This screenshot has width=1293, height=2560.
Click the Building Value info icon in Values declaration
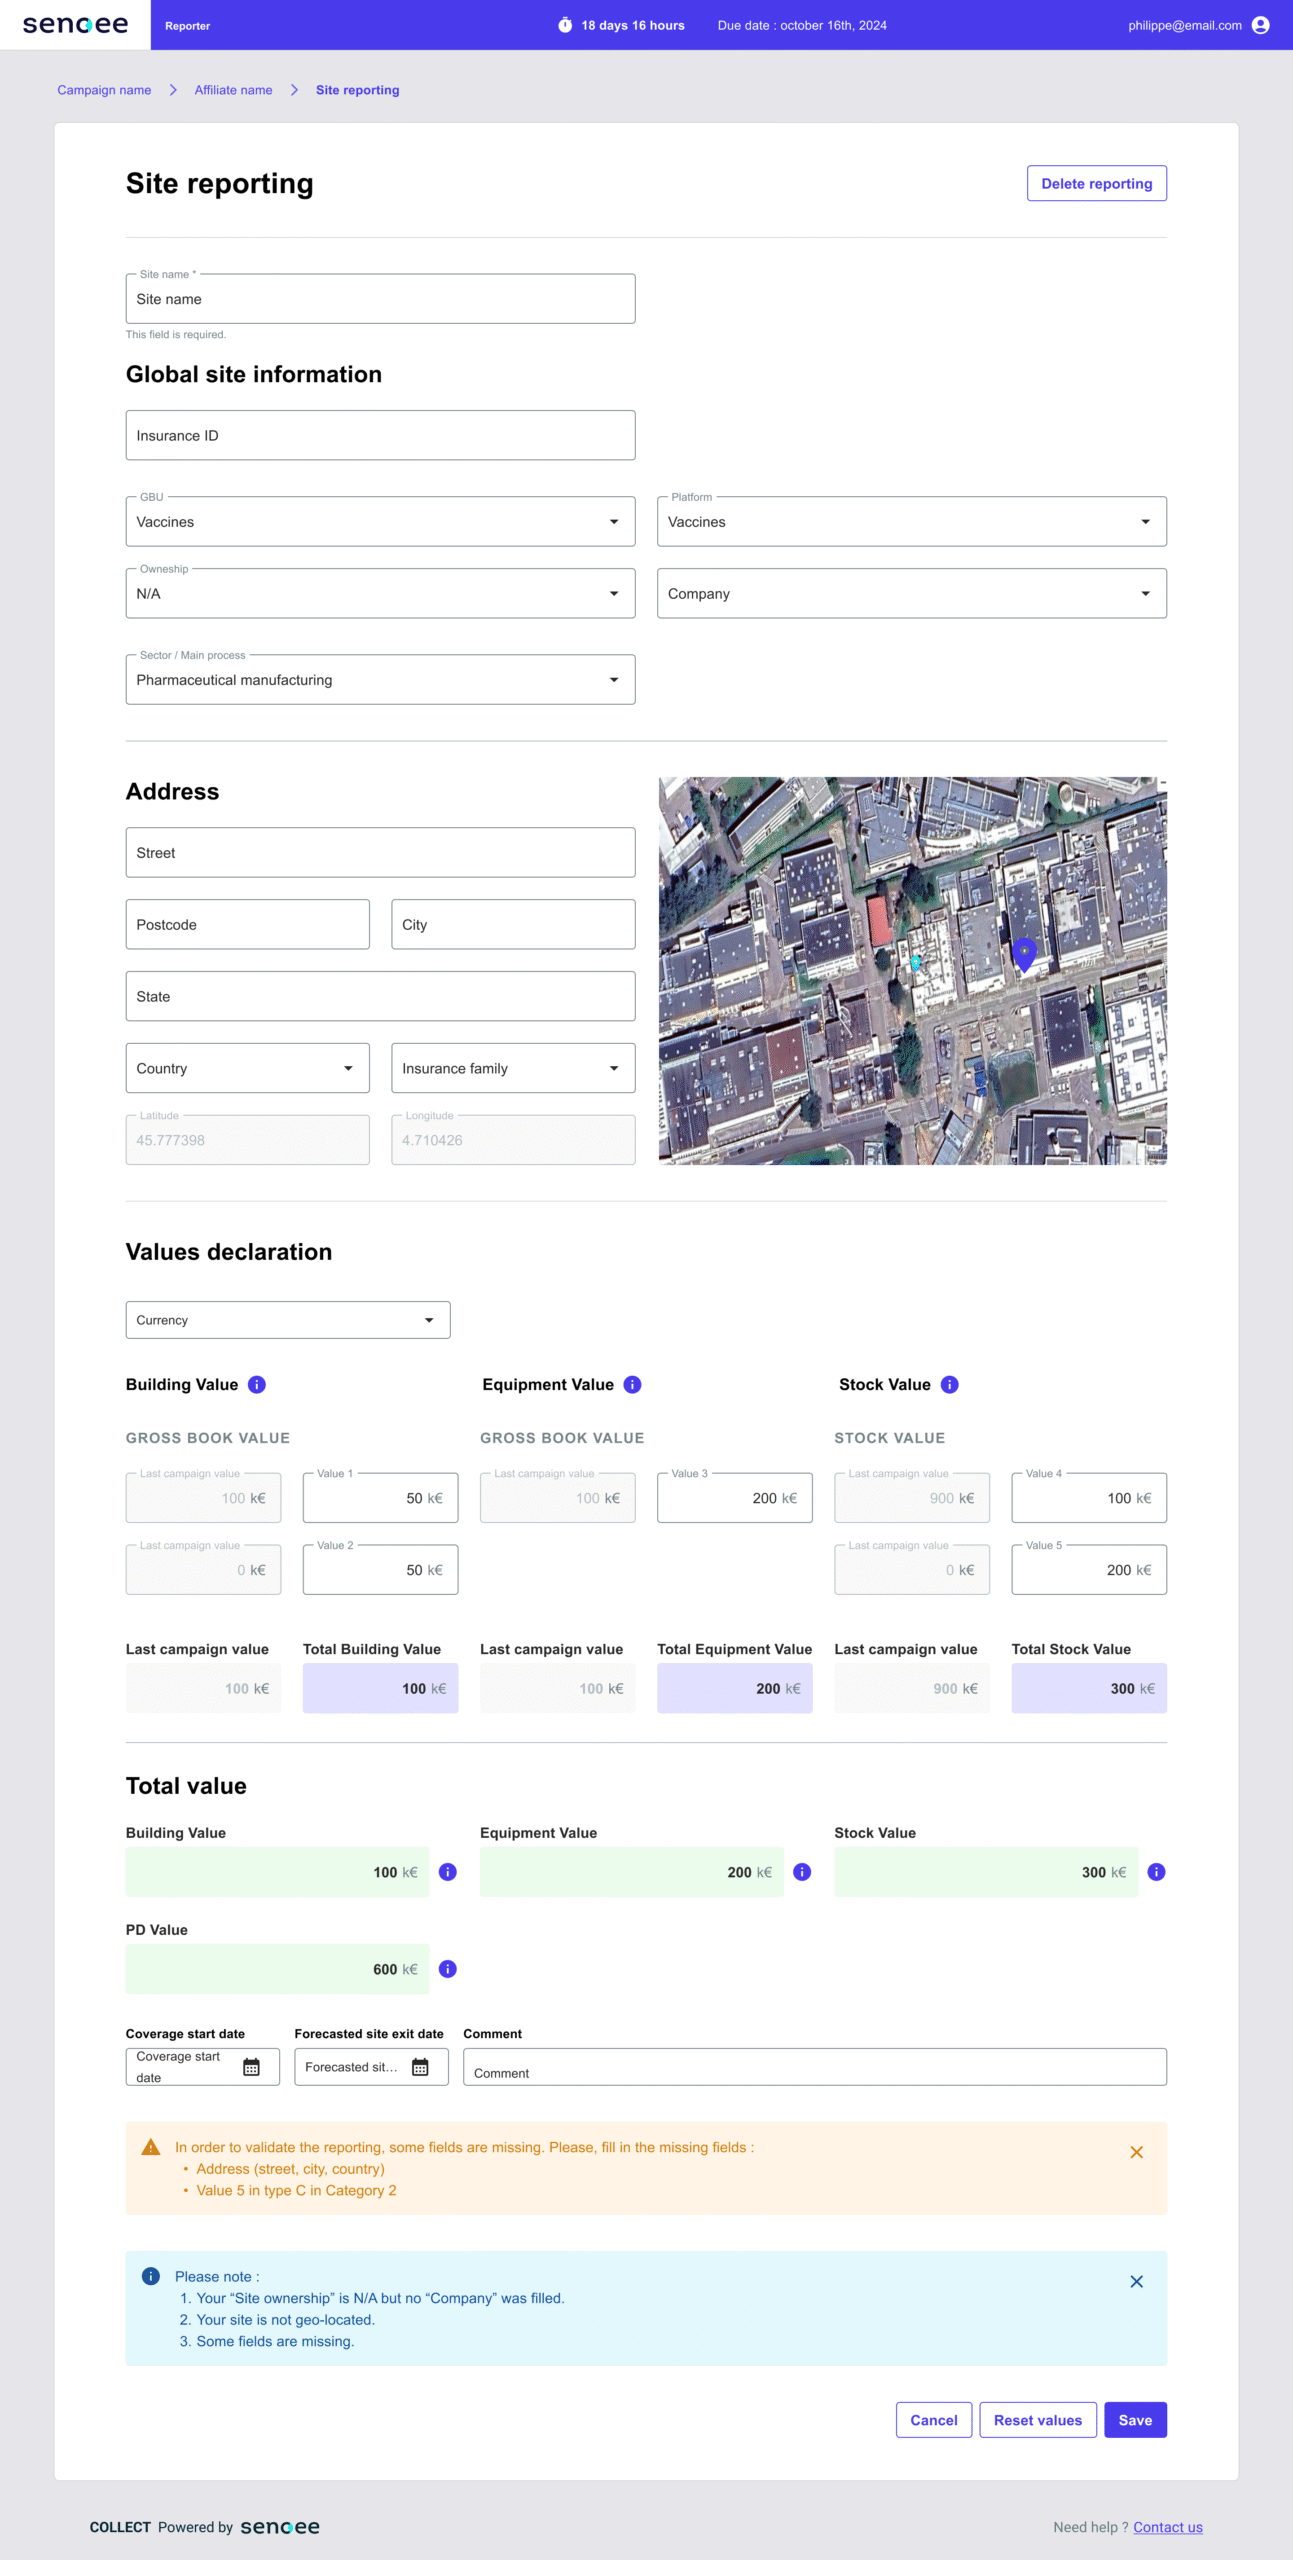[257, 1384]
